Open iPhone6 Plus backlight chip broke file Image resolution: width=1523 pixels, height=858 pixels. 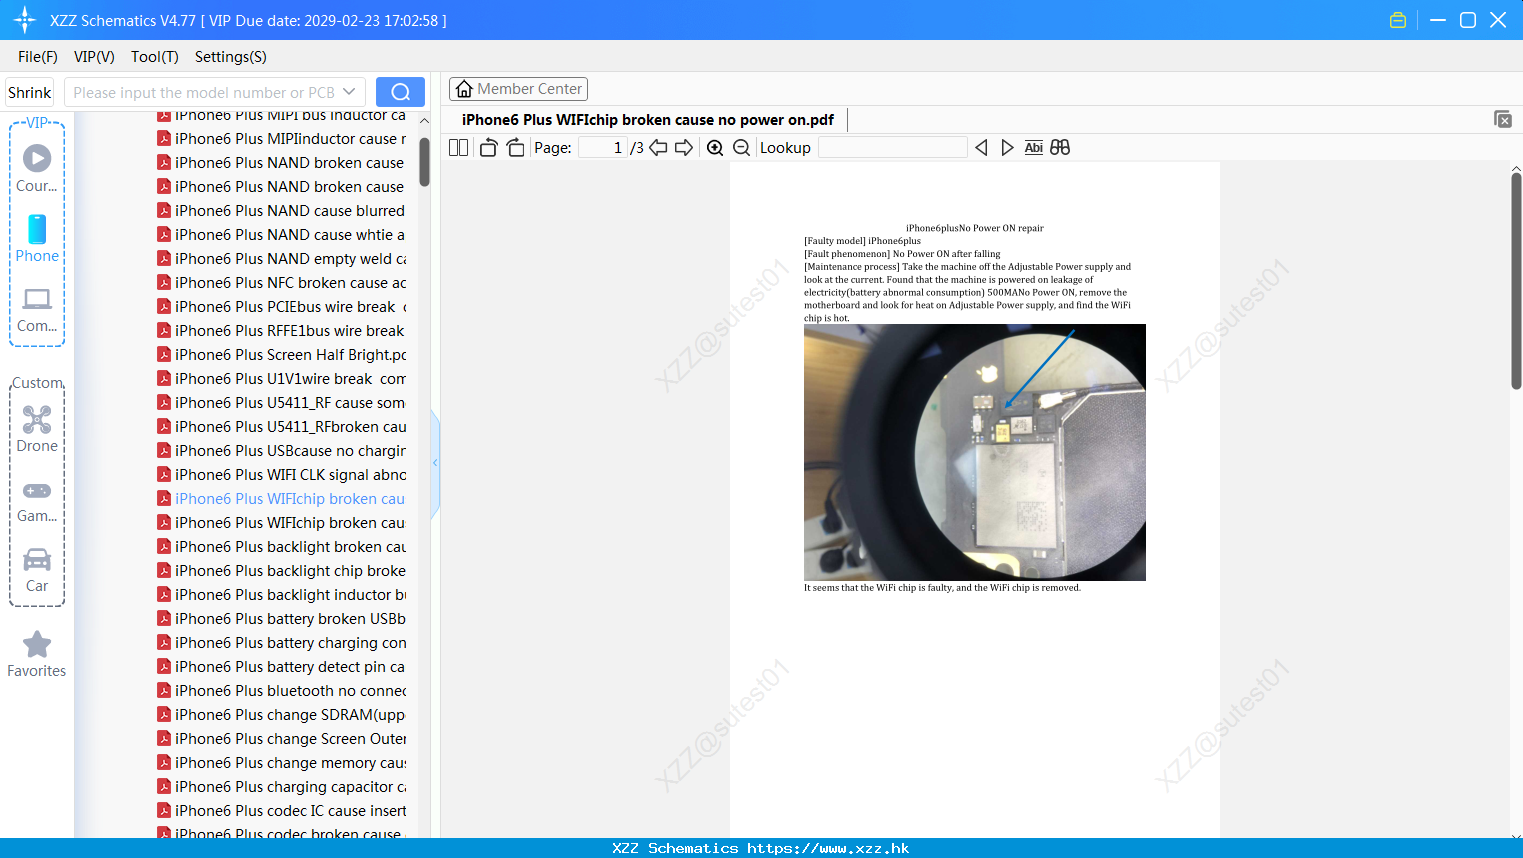[290, 571]
